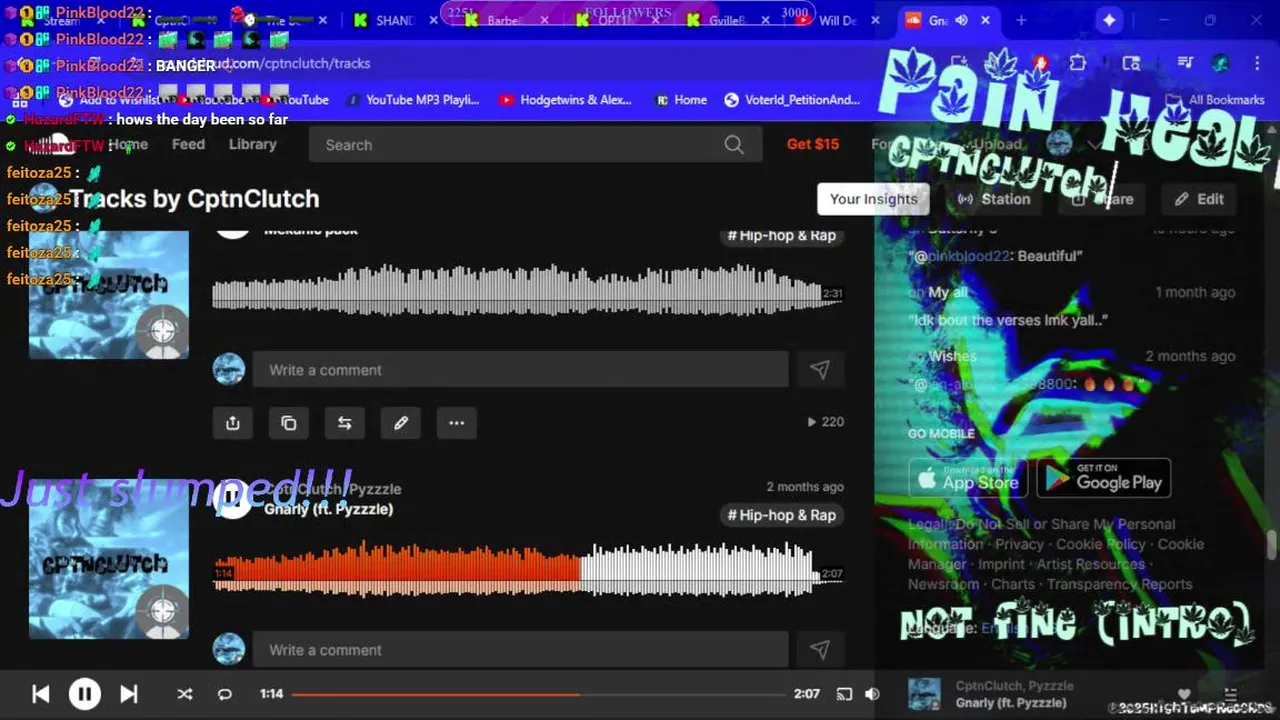Open the Artist Resources footer link
This screenshot has width=1280, height=720.
1090,564
